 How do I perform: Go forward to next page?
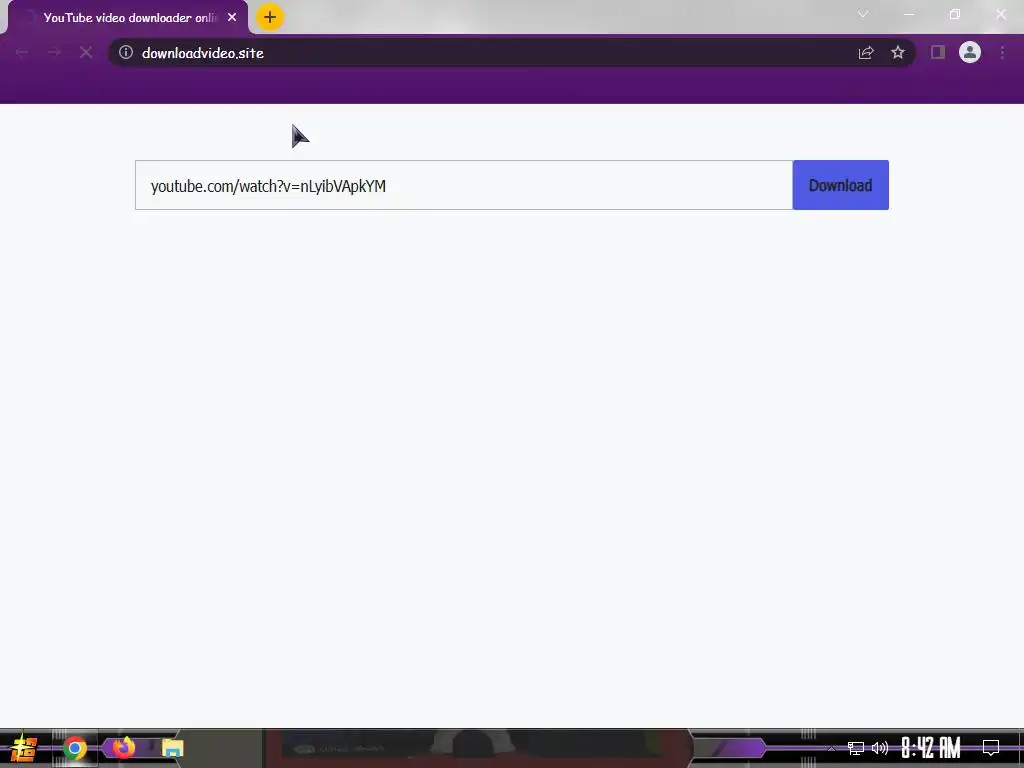click(x=54, y=52)
